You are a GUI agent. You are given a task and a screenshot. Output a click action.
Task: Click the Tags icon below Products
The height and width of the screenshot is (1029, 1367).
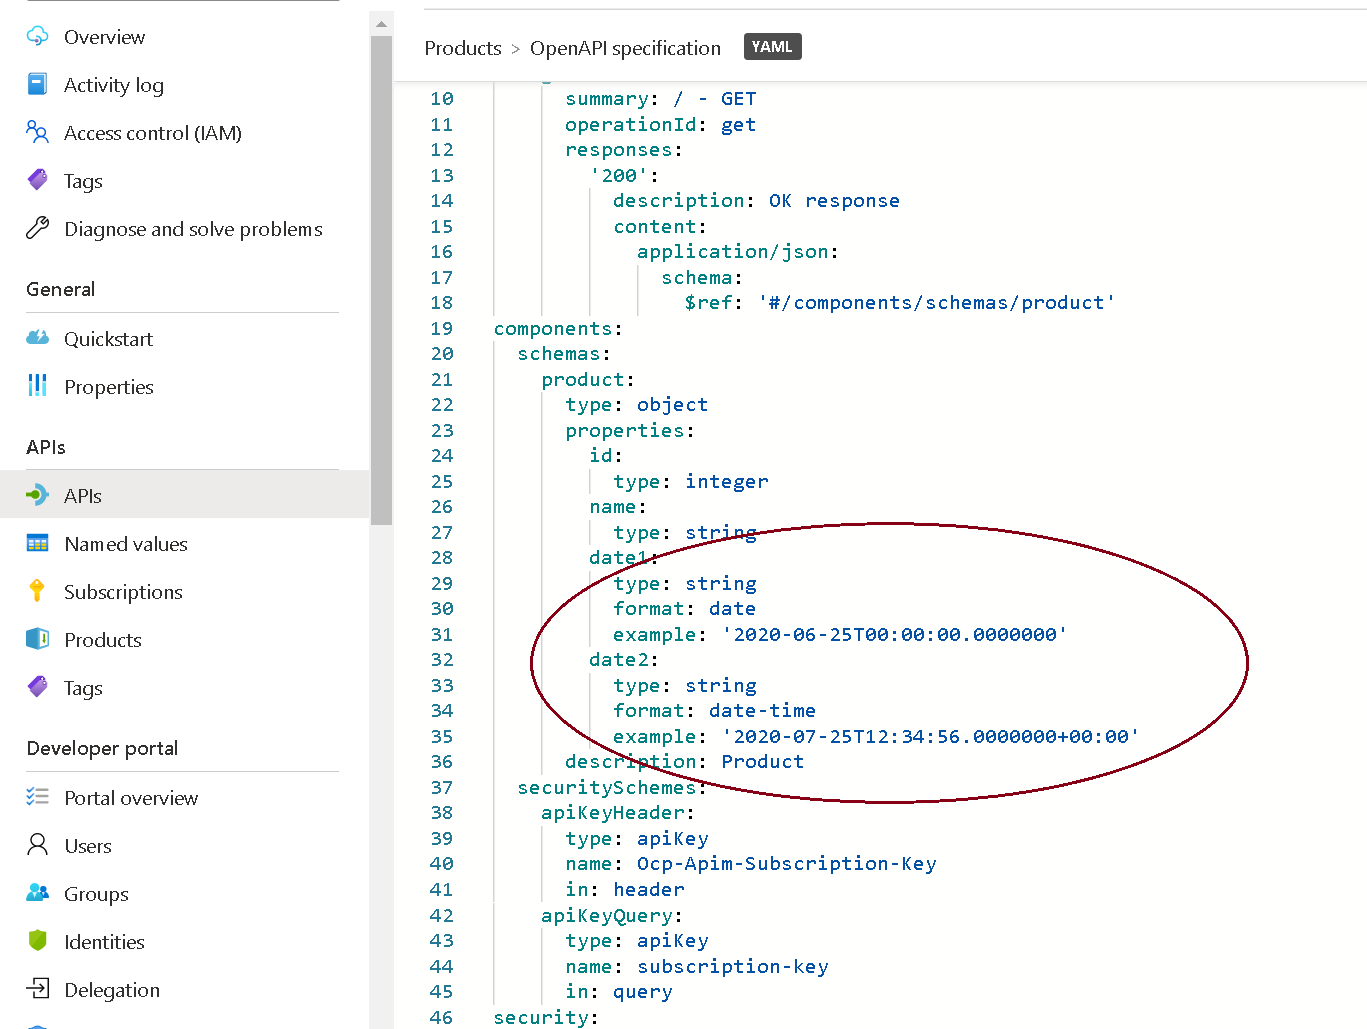(35, 688)
